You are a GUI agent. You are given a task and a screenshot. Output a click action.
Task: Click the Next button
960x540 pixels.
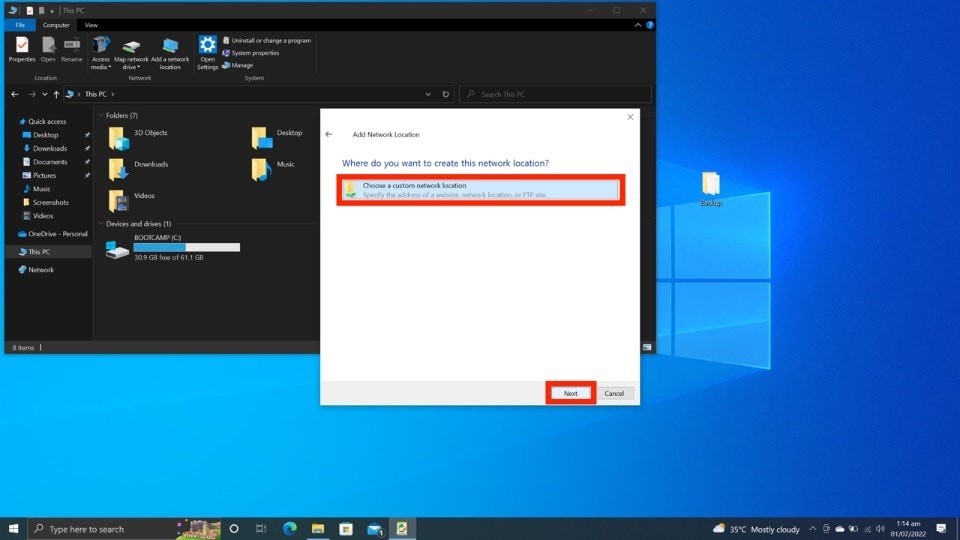[571, 393]
